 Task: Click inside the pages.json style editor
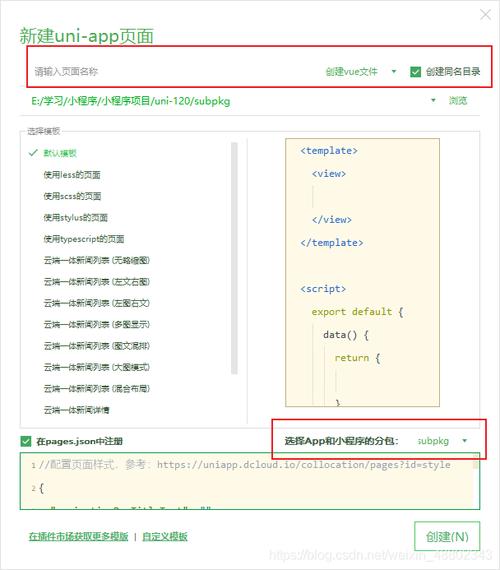click(250, 481)
